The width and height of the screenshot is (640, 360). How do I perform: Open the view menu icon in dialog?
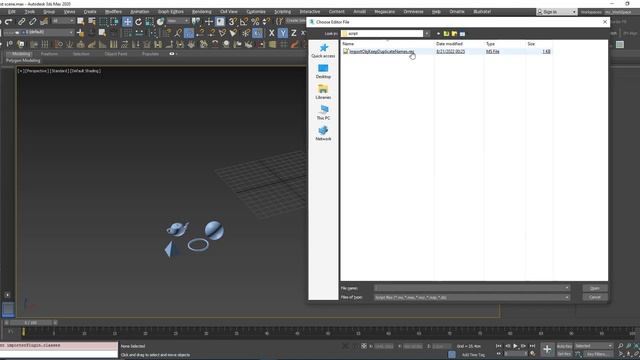pyautogui.click(x=462, y=33)
